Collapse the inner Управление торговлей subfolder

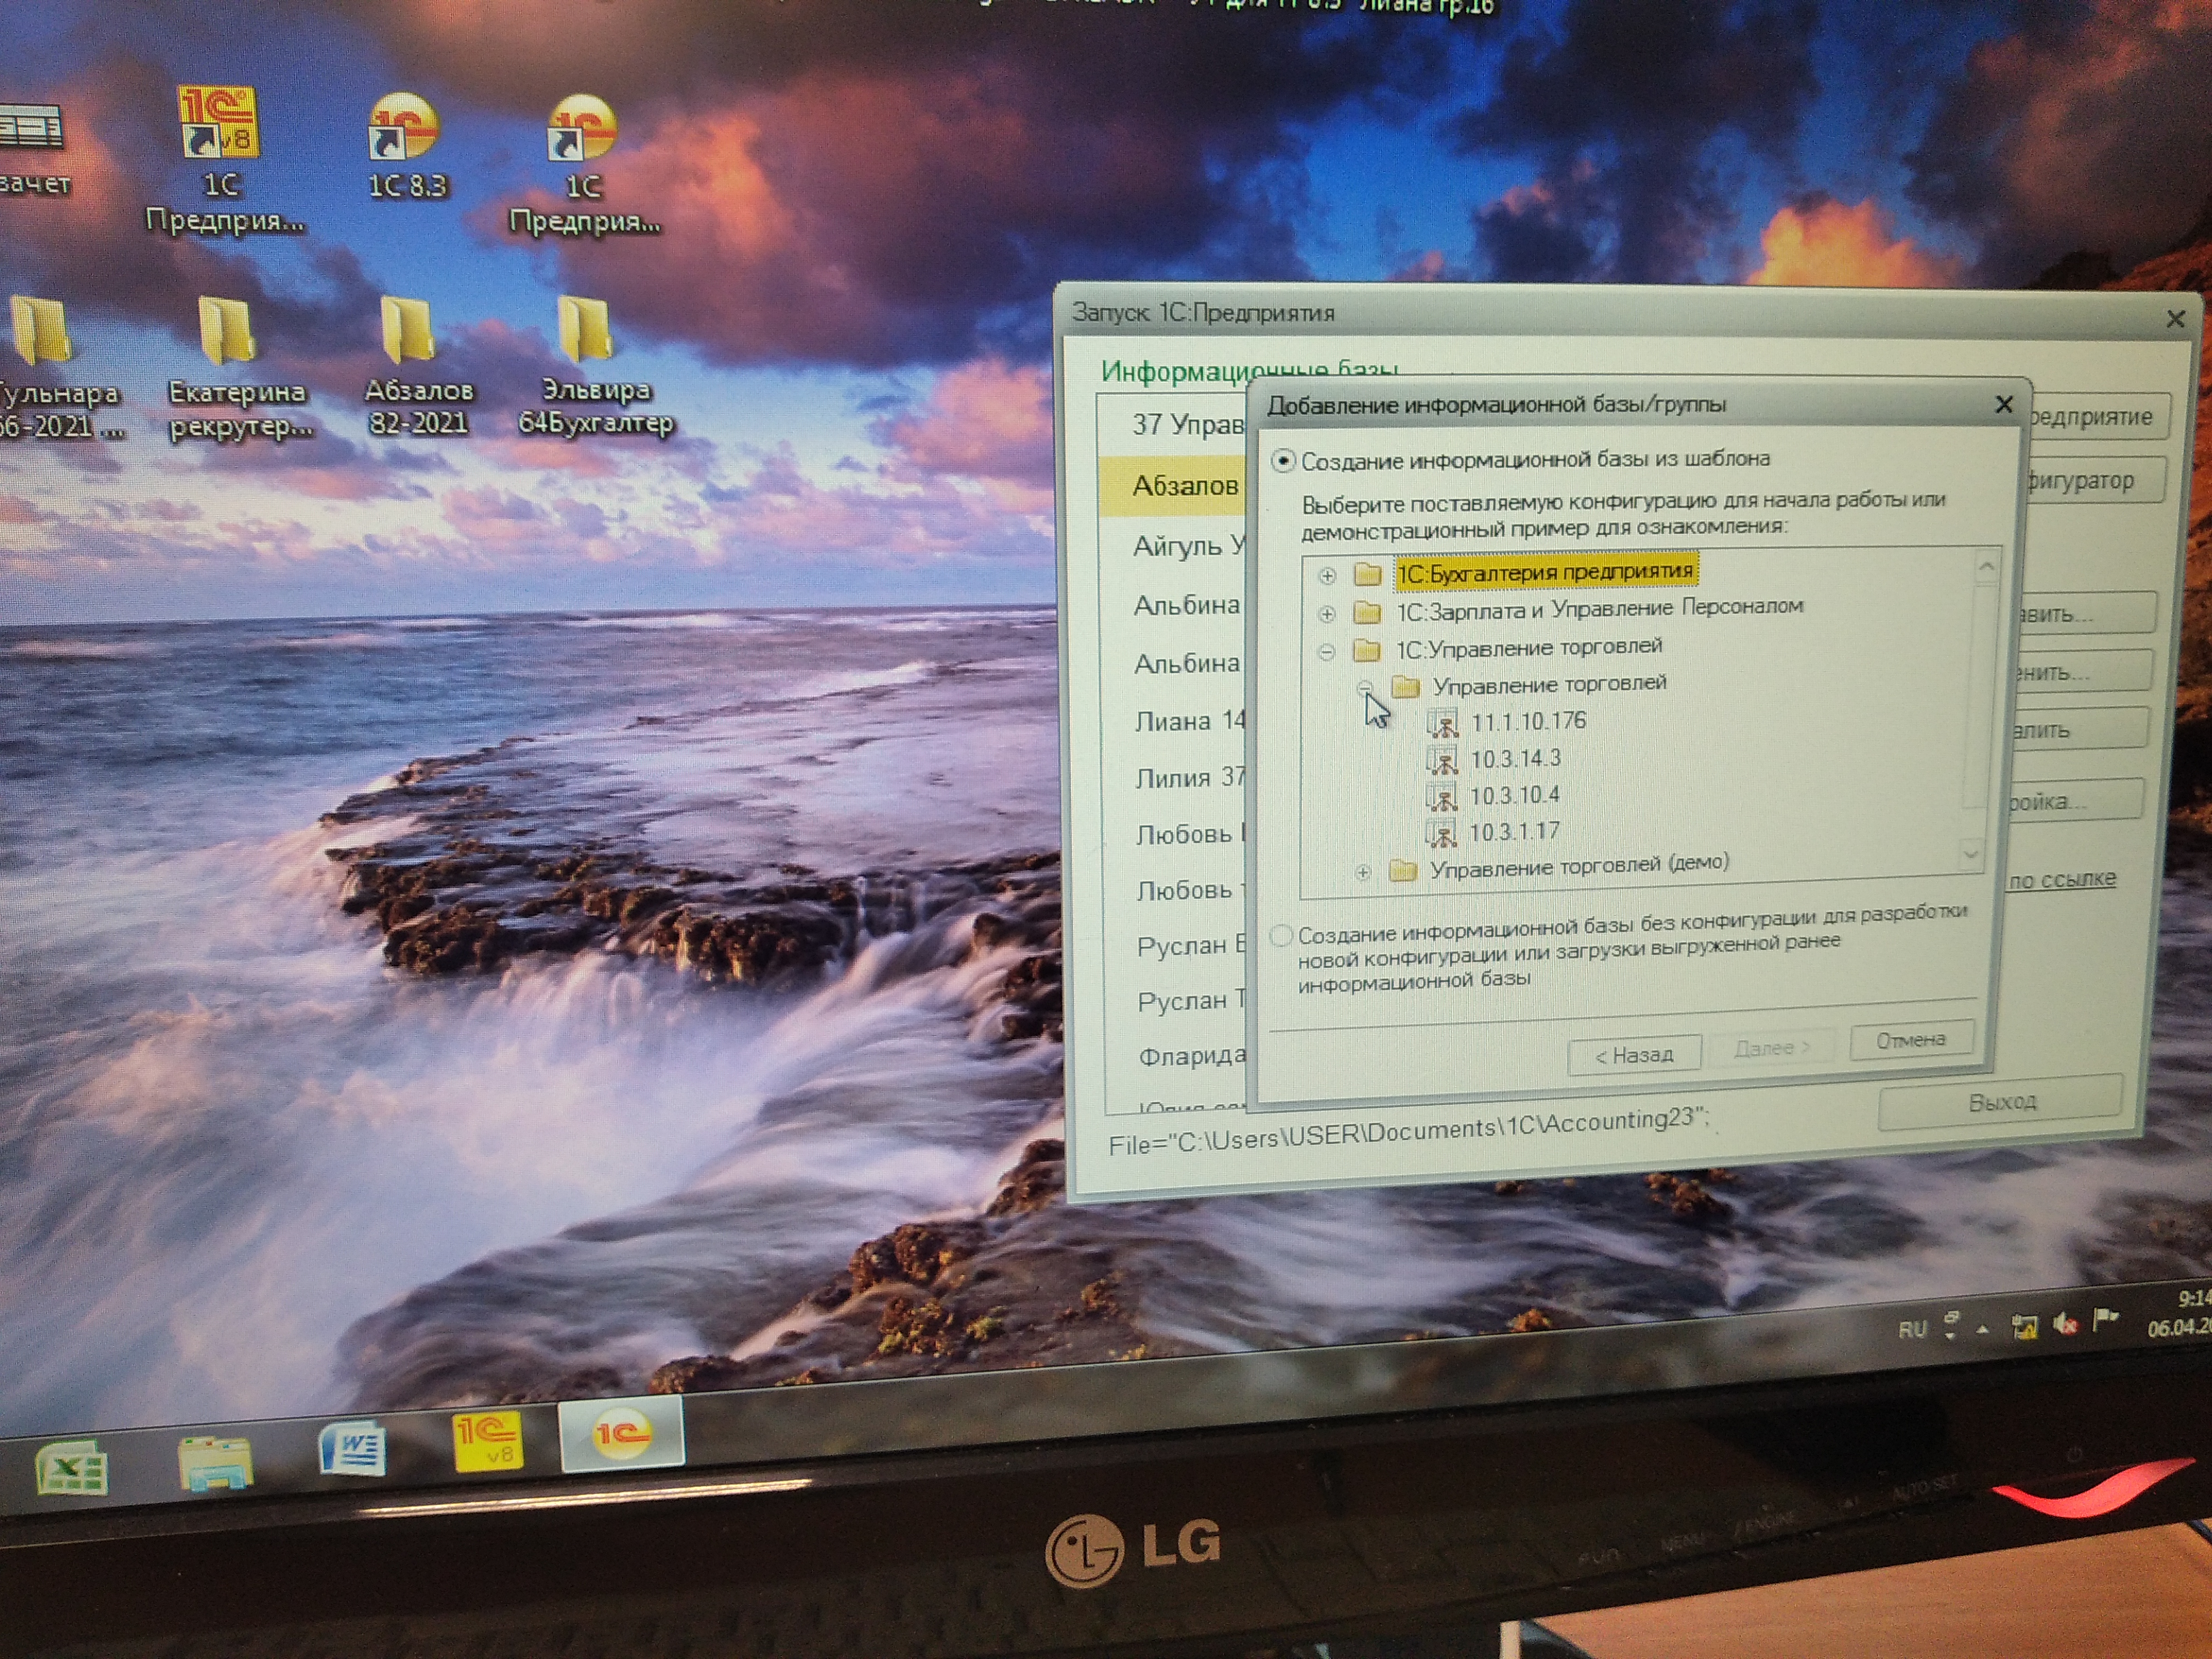click(x=1366, y=688)
